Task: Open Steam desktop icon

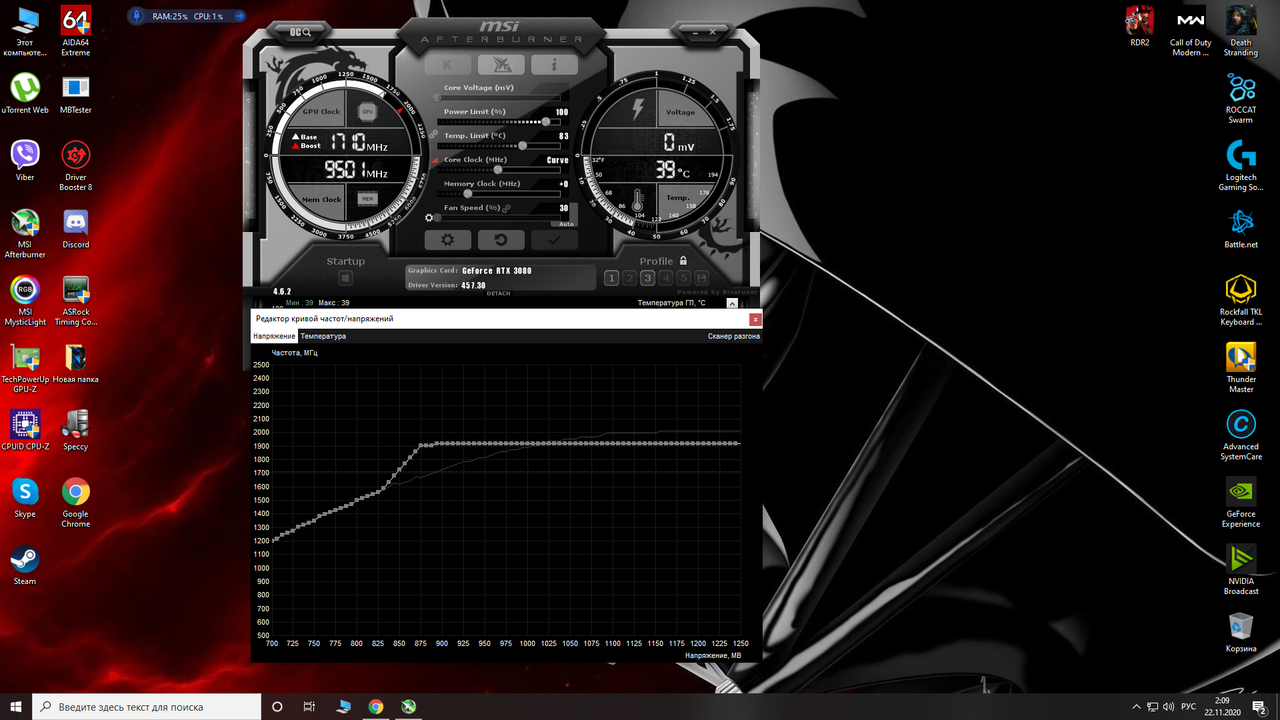Action: [x=25, y=565]
